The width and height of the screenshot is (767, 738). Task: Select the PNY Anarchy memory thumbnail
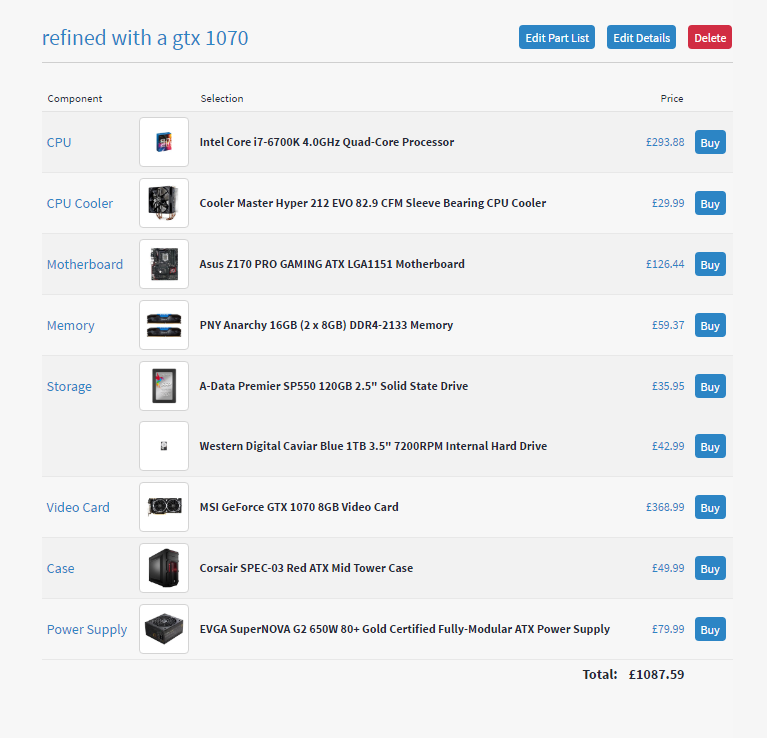tap(164, 325)
